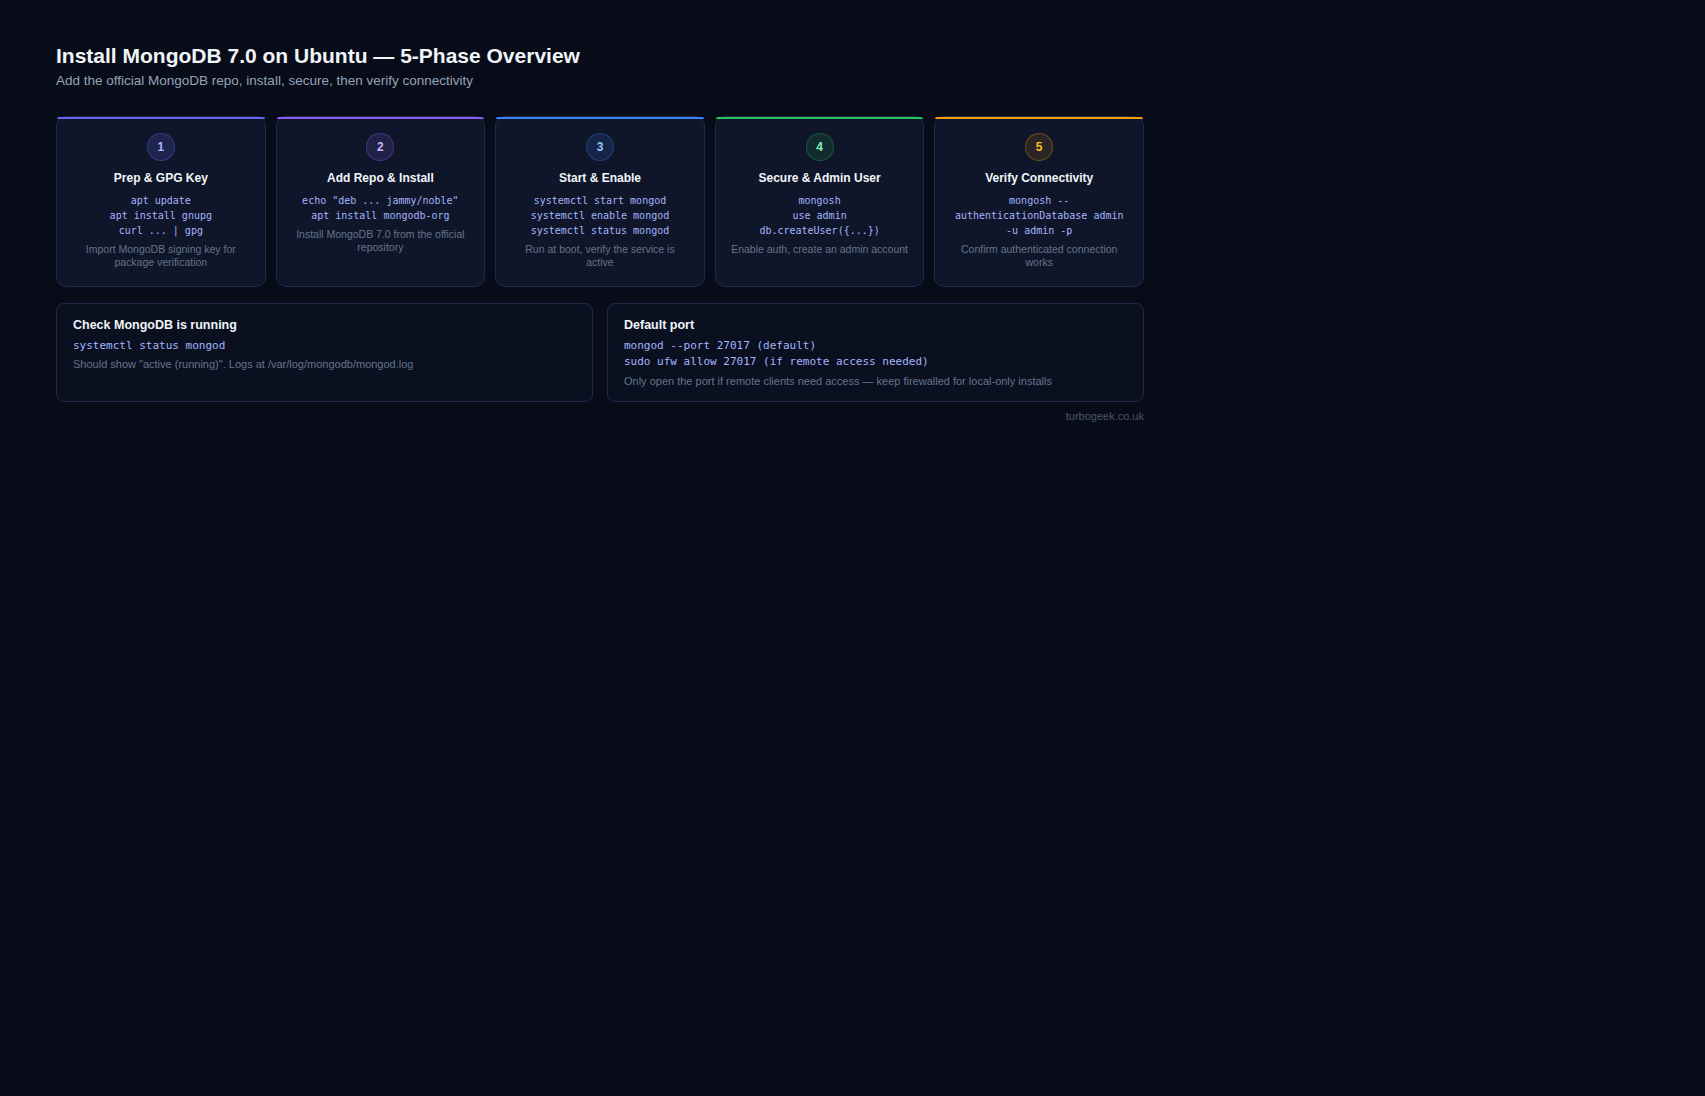
Task: Click the 'mongod --port 27017' command line
Action: [x=719, y=346]
